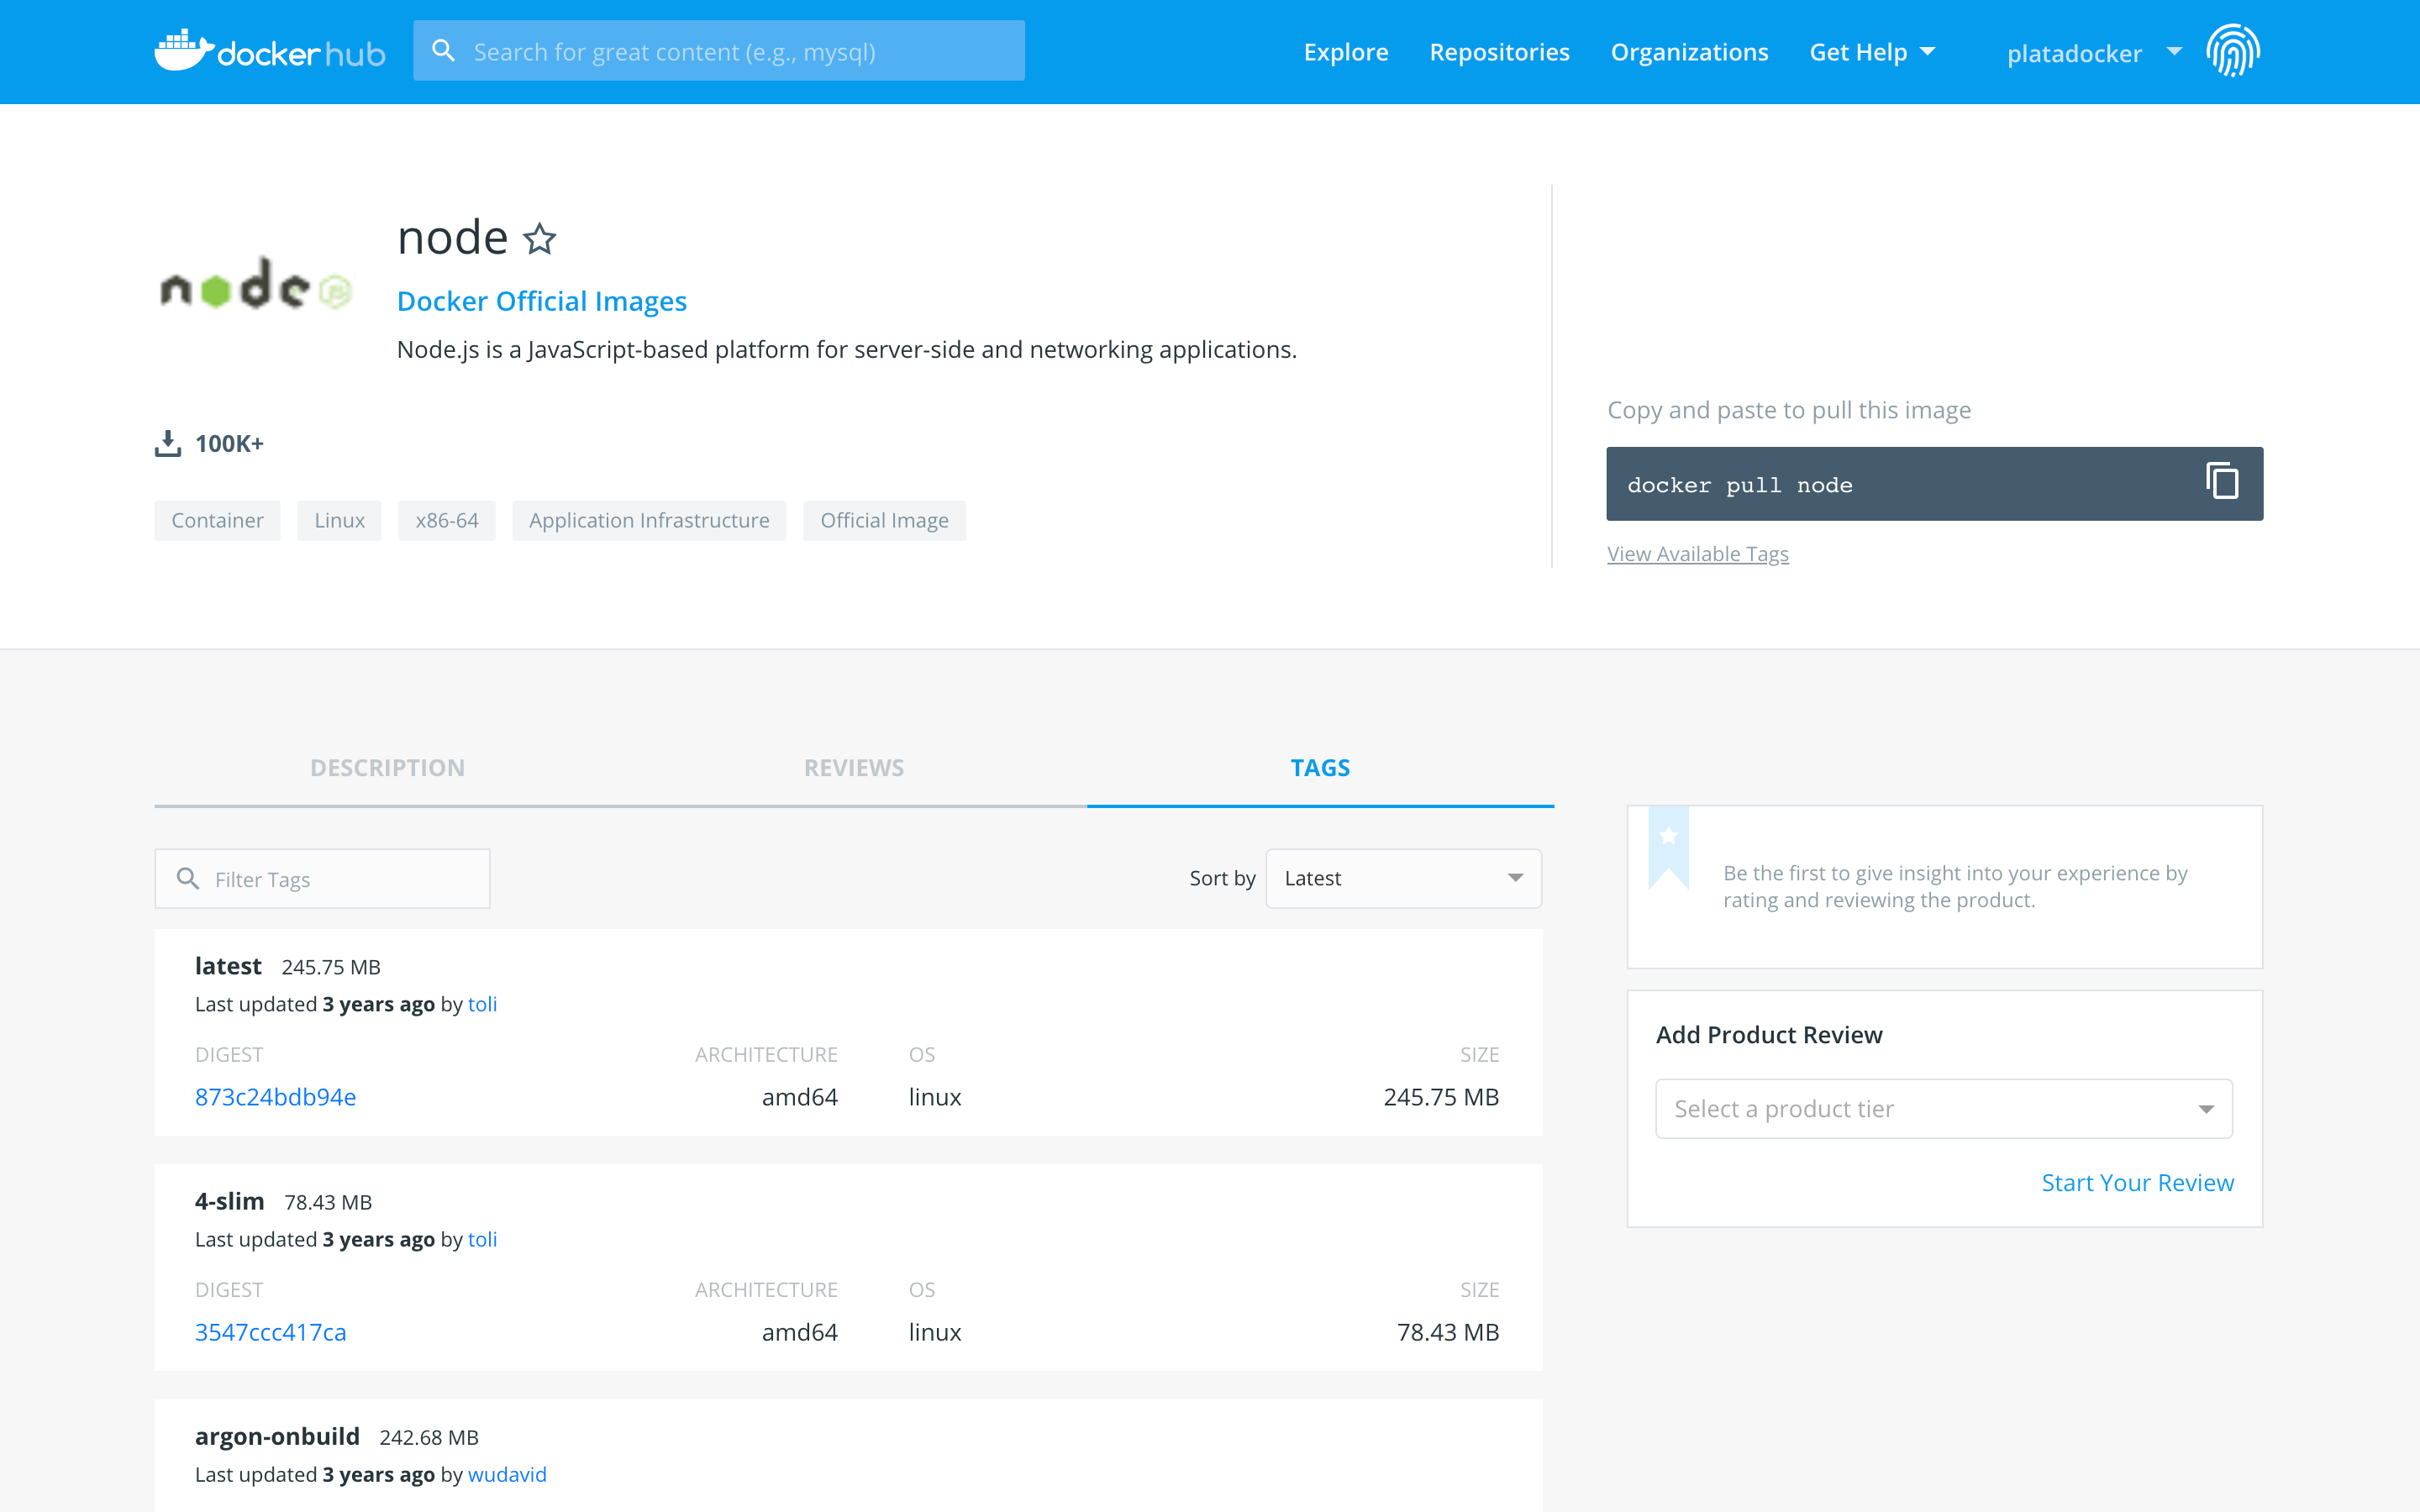Focus the Filter Tags input field
Viewport: 2420px width, 1512px height.
[x=340, y=879]
